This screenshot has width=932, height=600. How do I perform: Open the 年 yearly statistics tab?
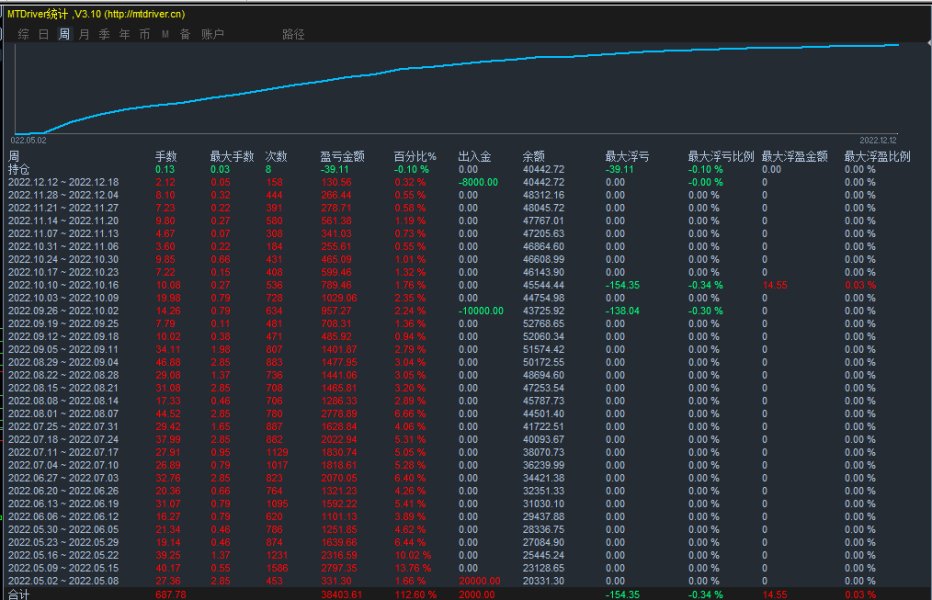[x=125, y=34]
